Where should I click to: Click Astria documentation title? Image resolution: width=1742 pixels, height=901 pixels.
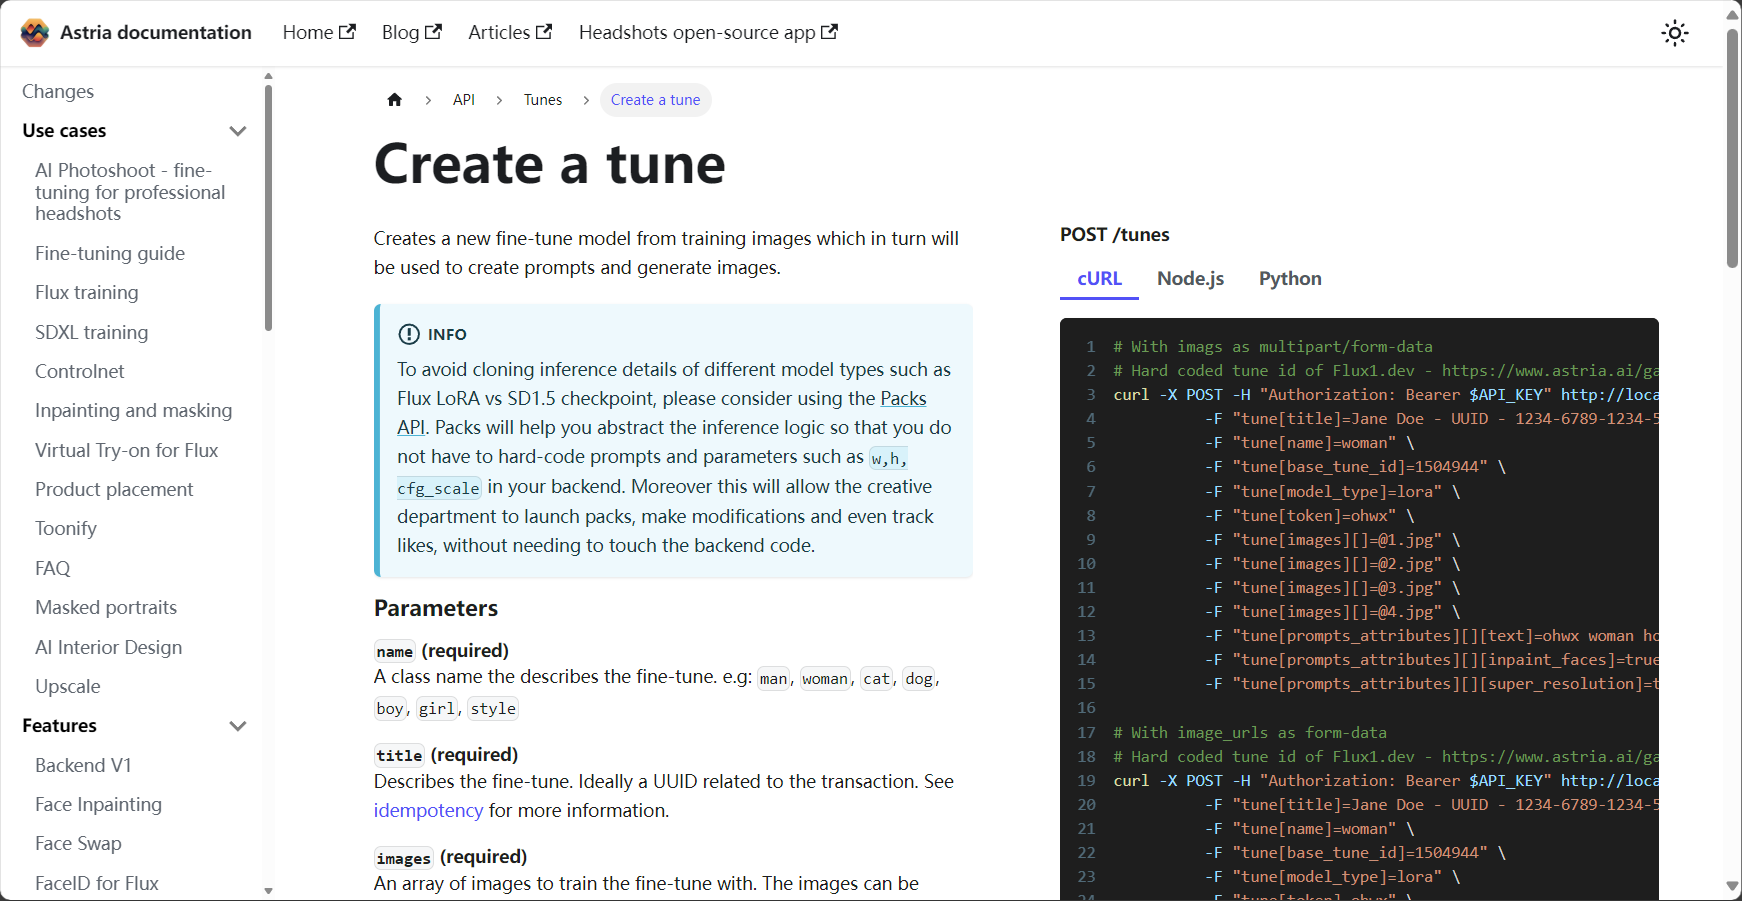[156, 32]
